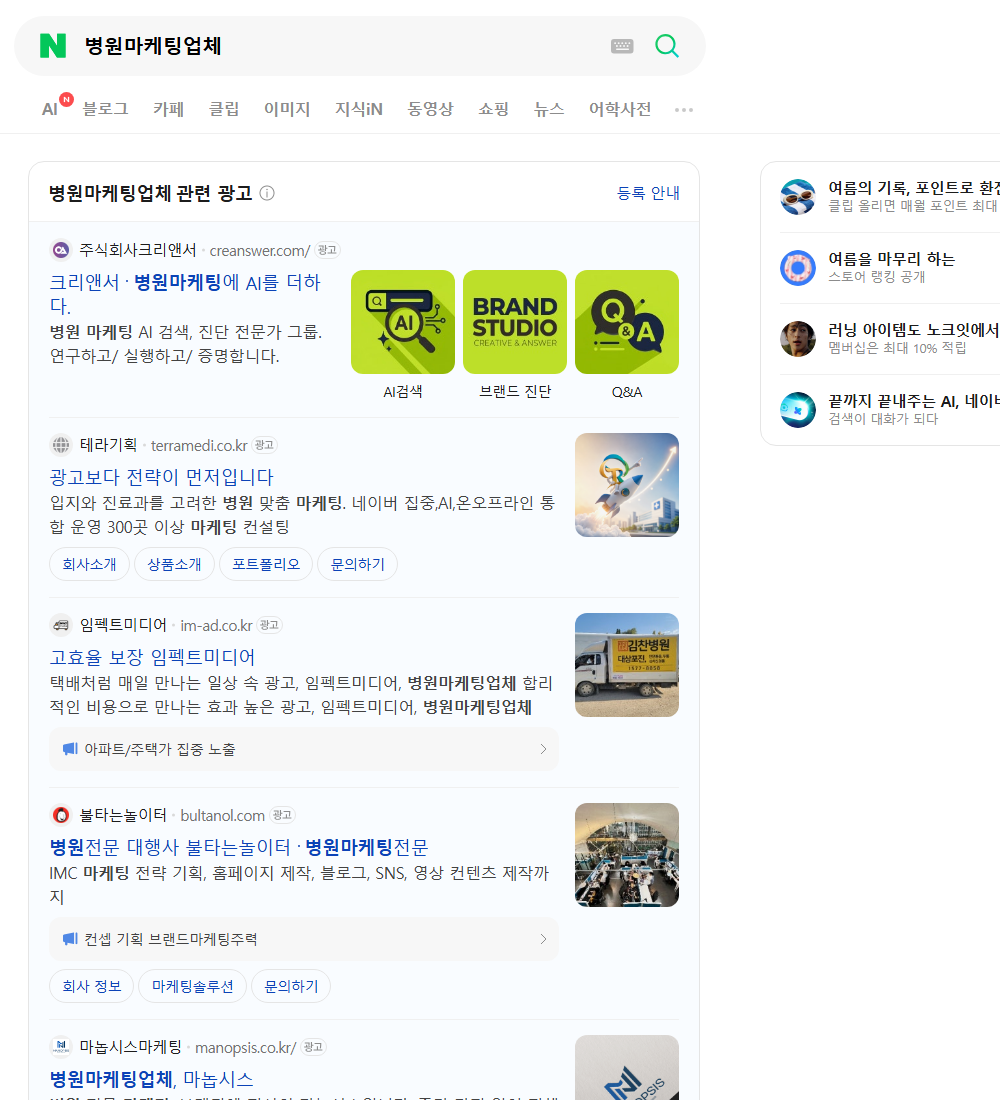The height and width of the screenshot is (1100, 1000).
Task: Click the 등록 안내 link
Action: click(x=648, y=193)
